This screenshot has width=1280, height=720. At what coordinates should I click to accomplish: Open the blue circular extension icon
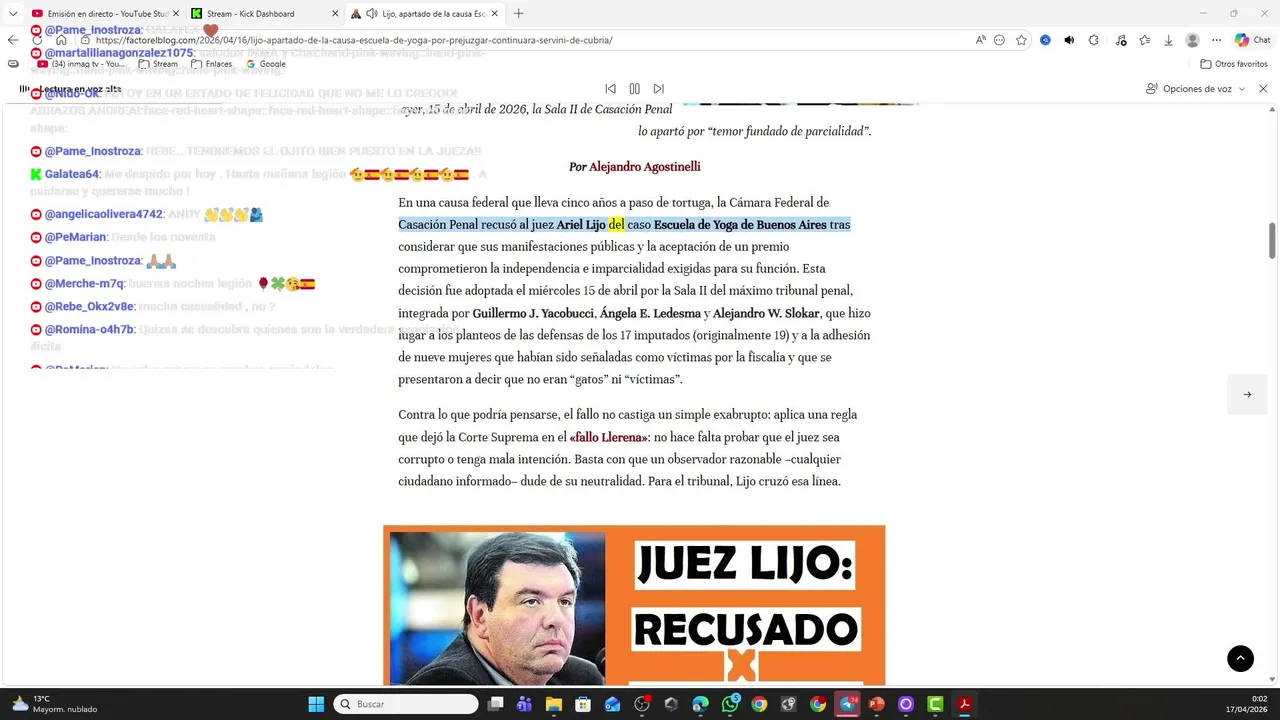point(1045,40)
